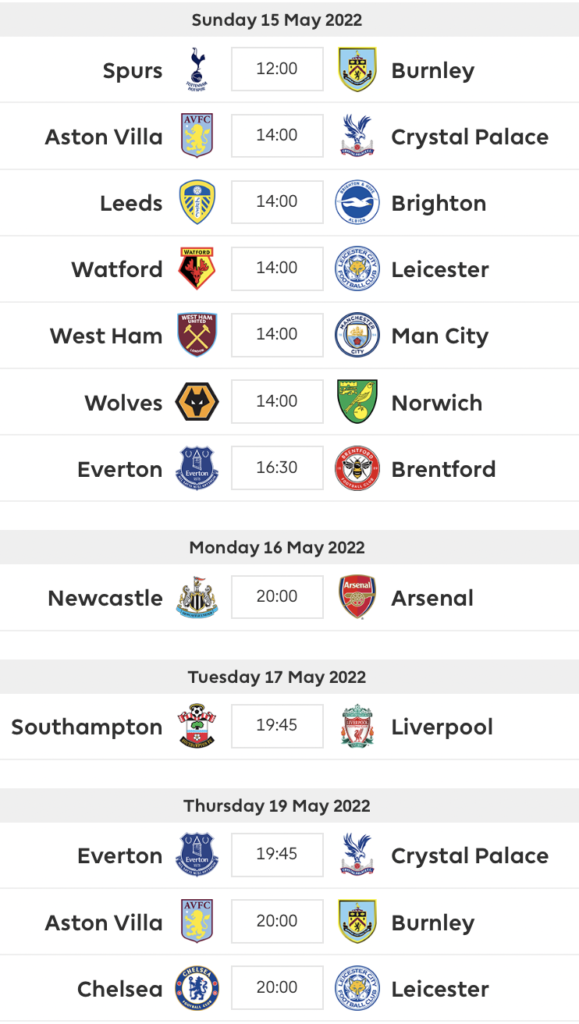This screenshot has height=1024, width=579.
Task: Click the Norwich canary crest
Action: tap(358, 401)
